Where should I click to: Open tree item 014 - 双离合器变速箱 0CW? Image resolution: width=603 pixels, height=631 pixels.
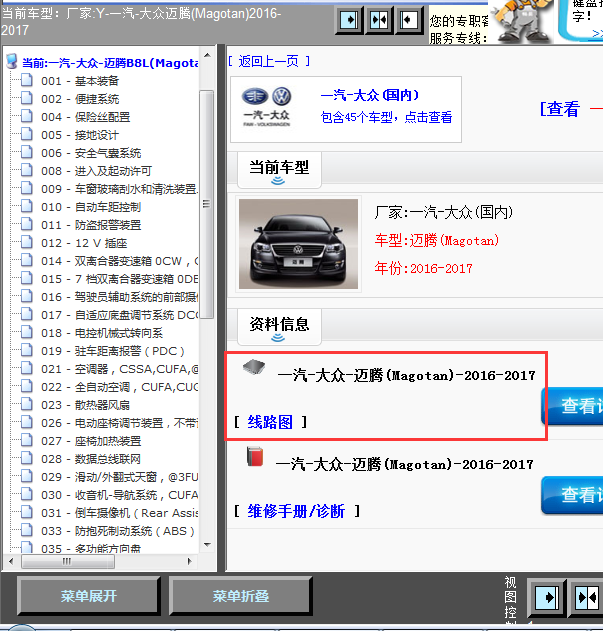(120, 261)
